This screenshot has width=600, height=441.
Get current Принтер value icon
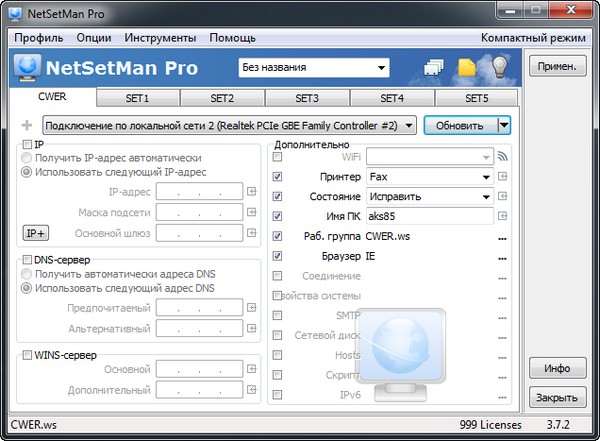[502, 176]
